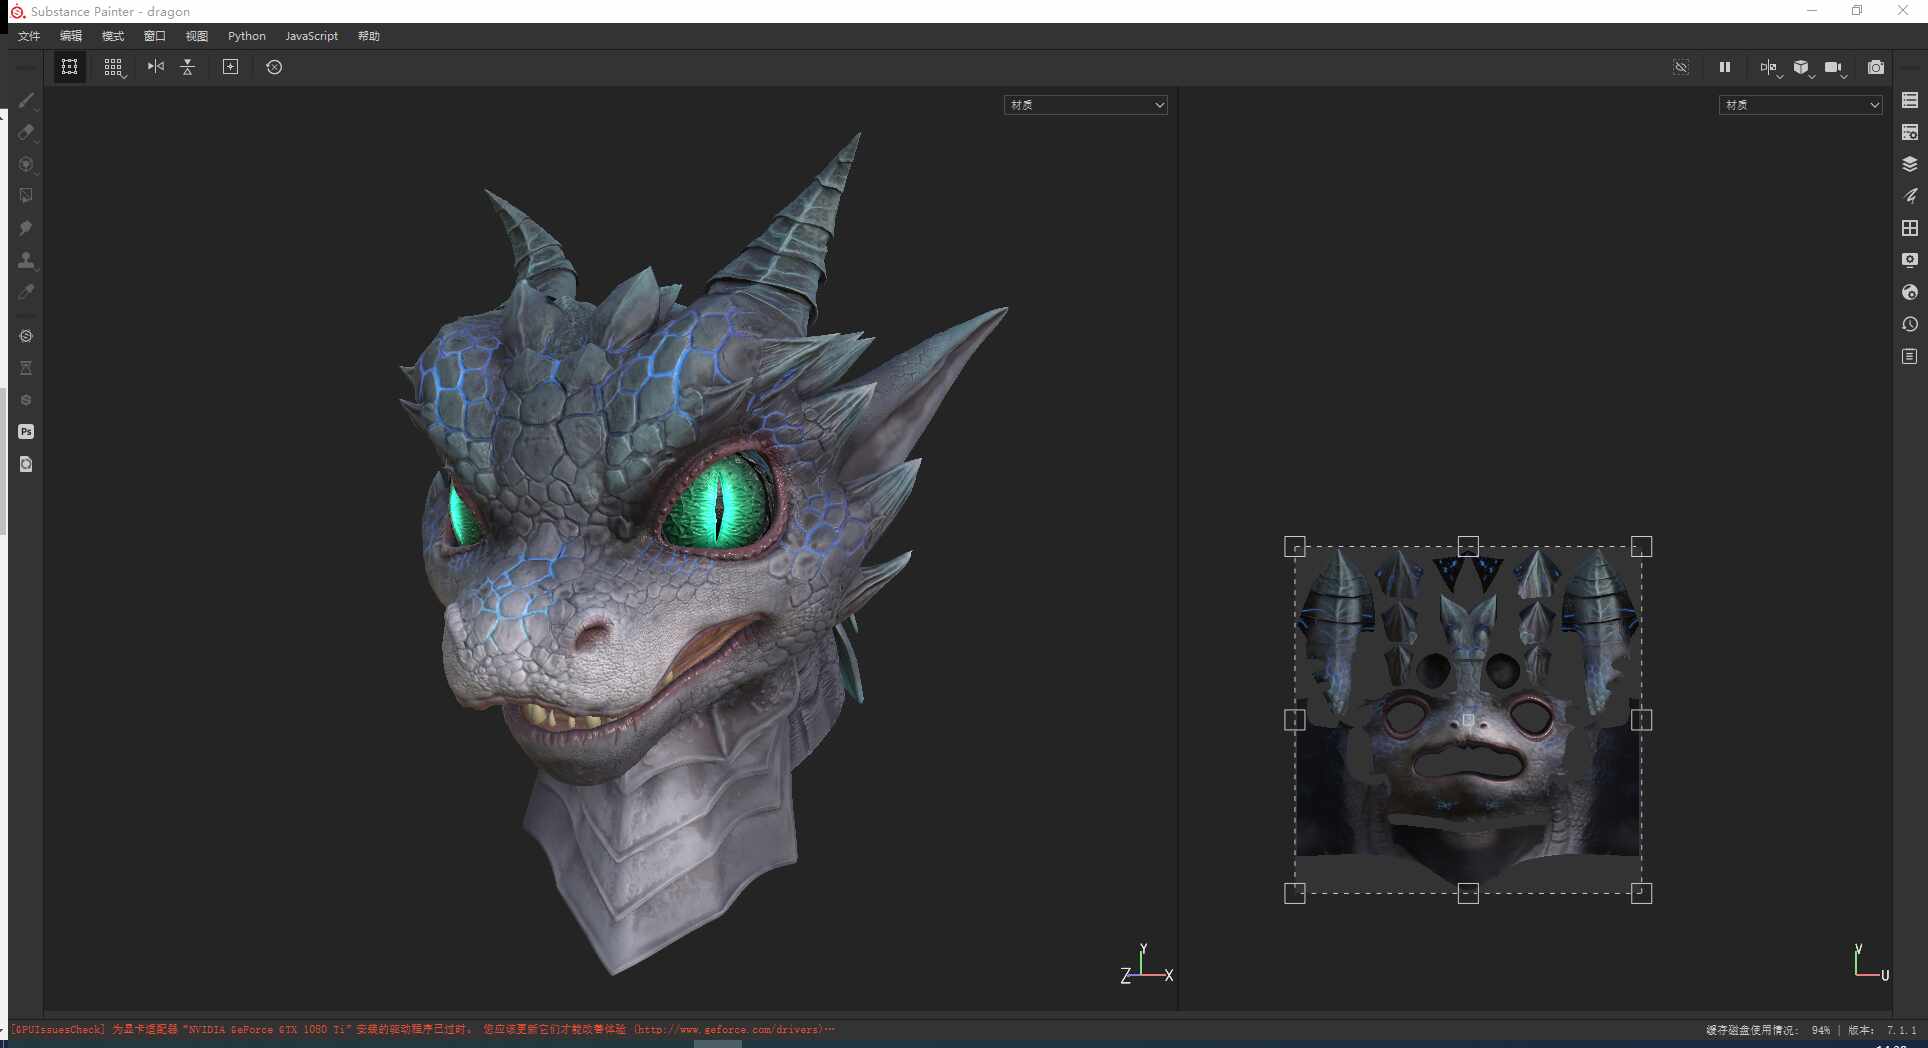
Task: Open the Log panel icon
Action: point(1910,357)
